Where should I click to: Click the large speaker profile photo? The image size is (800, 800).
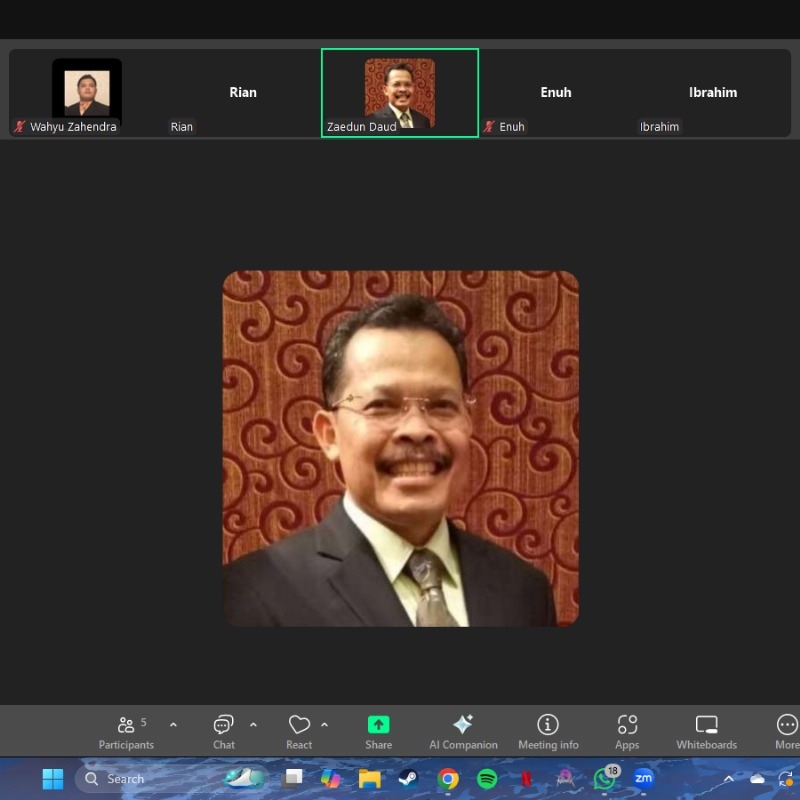coord(401,448)
